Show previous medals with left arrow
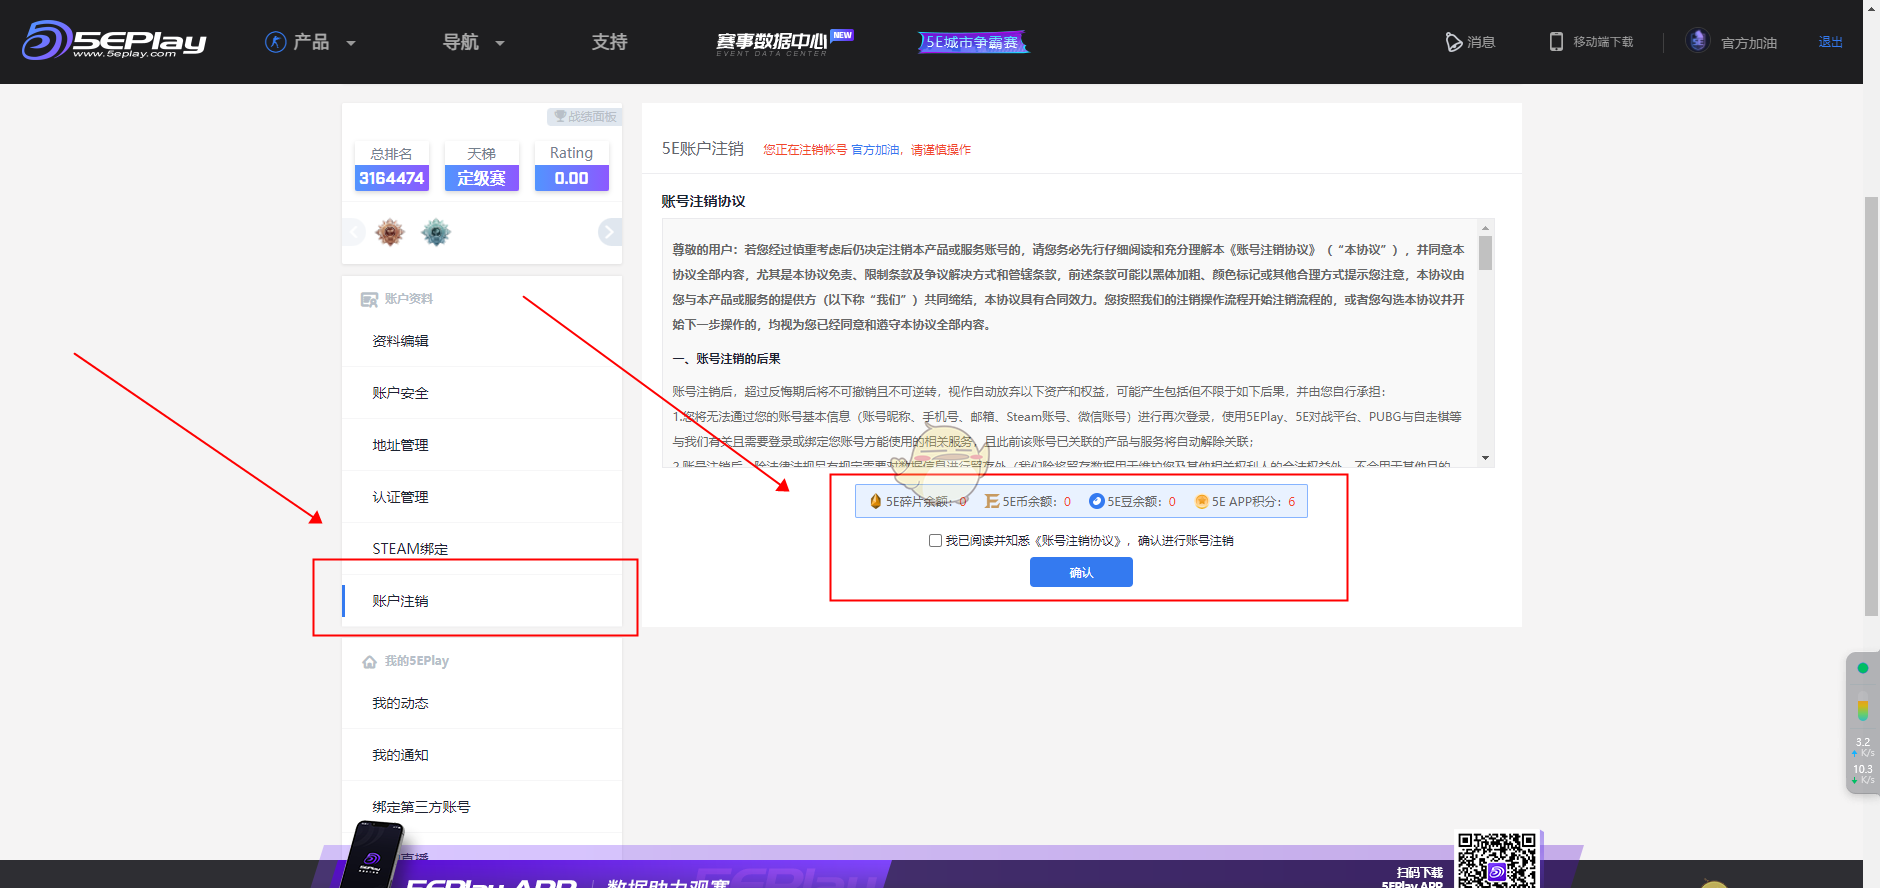This screenshot has width=1880, height=888. tap(353, 232)
